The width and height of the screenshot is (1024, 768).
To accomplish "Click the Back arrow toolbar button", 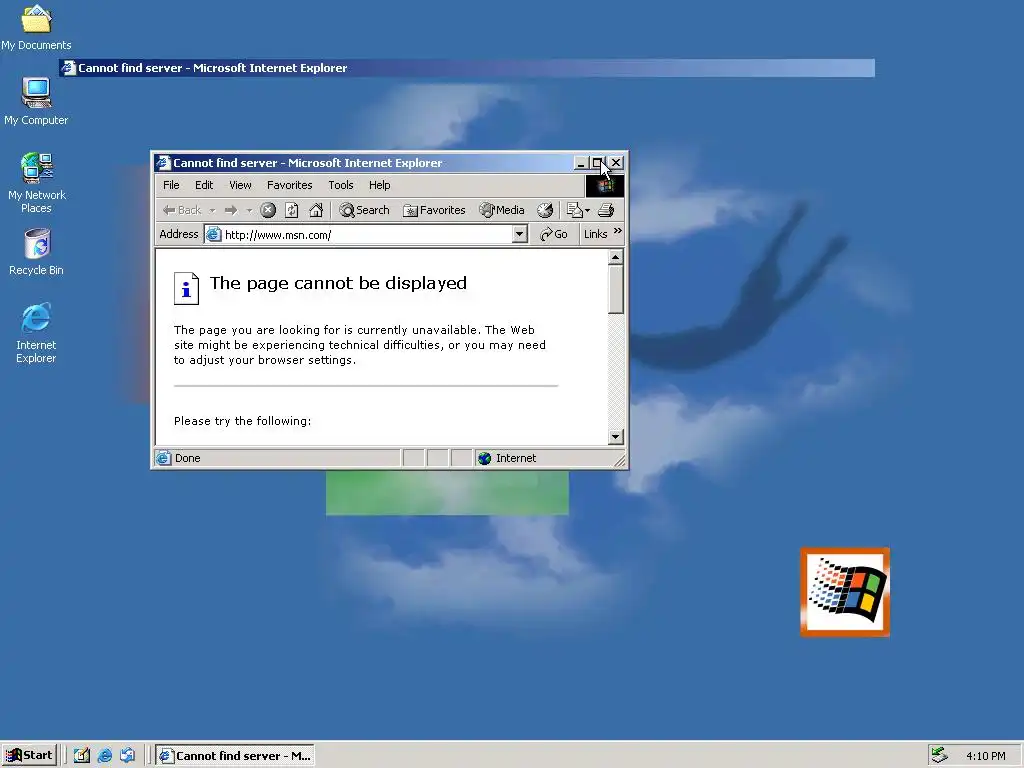I will (x=182, y=210).
